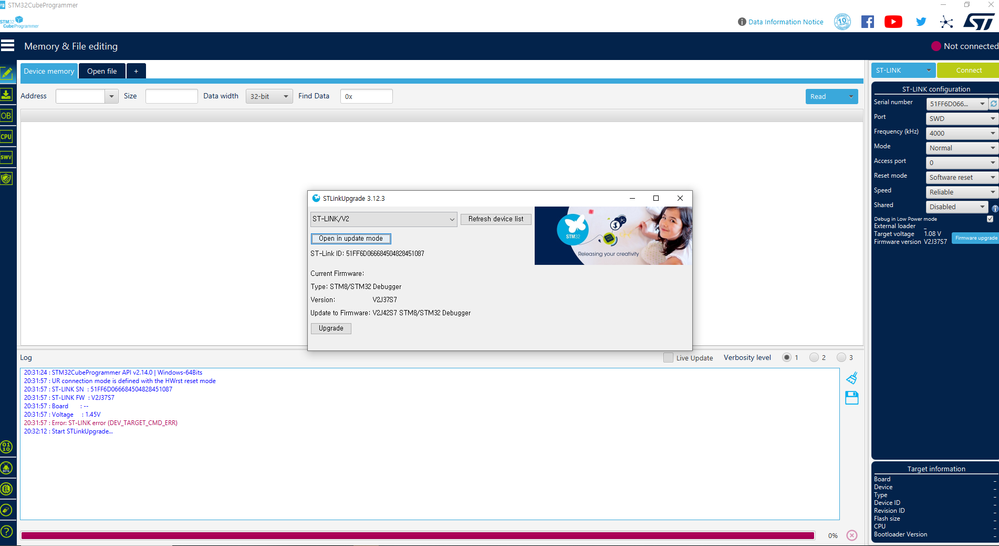The image size is (999, 546).
Task: Click the Not connected status indicator
Action: click(965, 46)
